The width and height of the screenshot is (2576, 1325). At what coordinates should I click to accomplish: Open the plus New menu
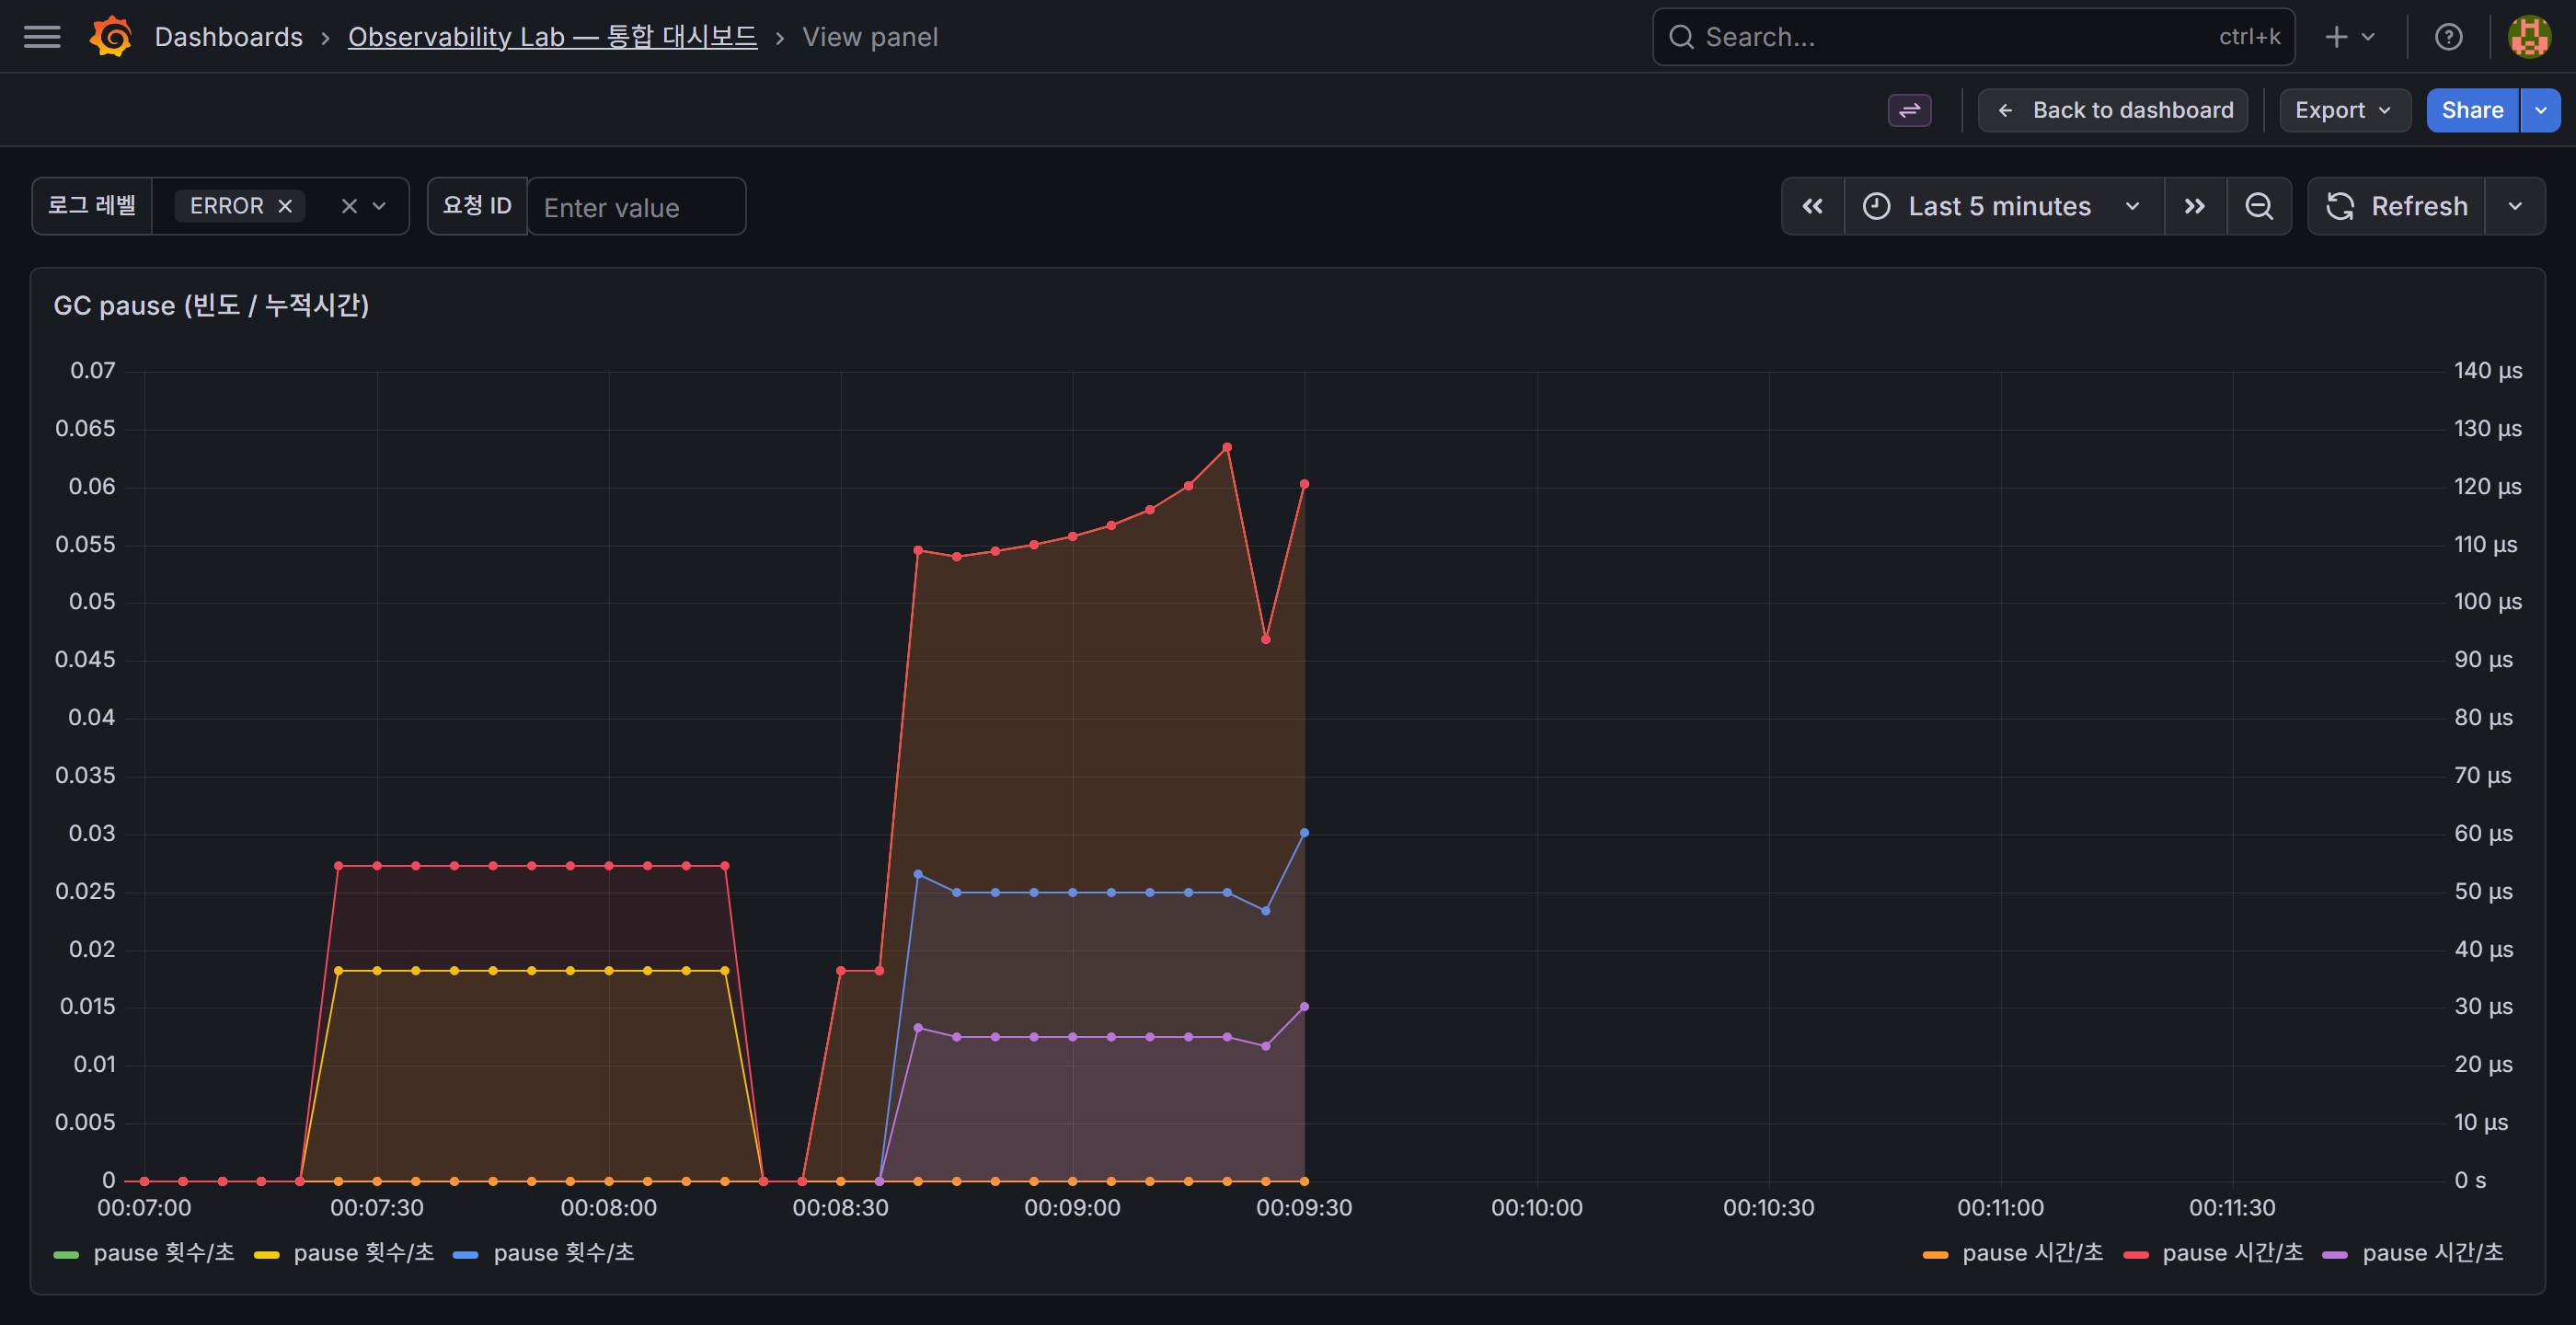2349,37
